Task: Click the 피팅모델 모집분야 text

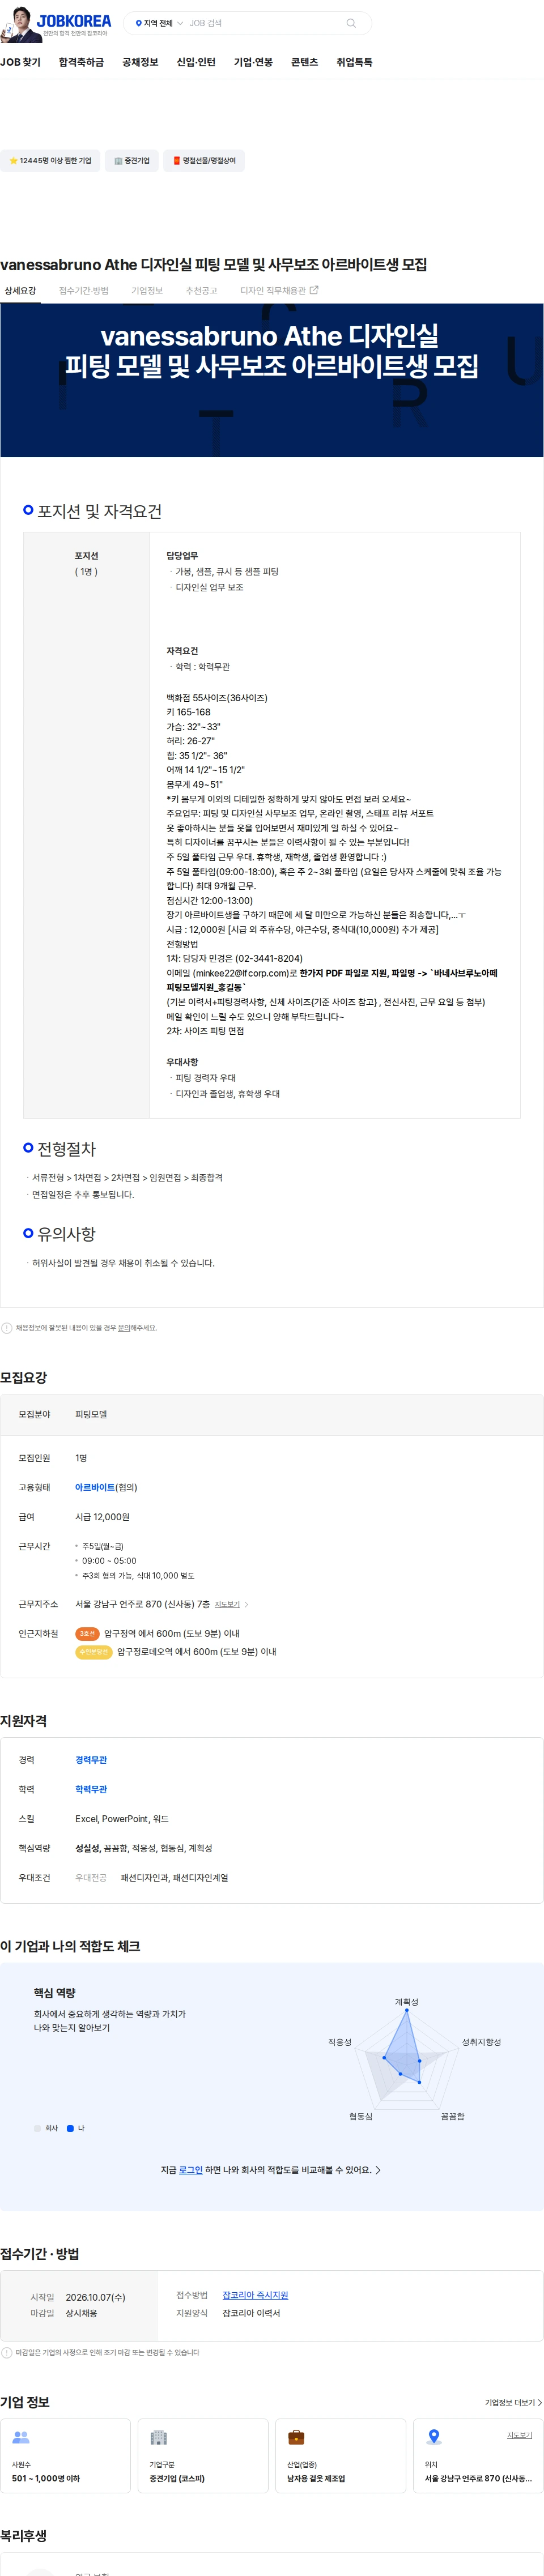Action: tap(91, 1414)
